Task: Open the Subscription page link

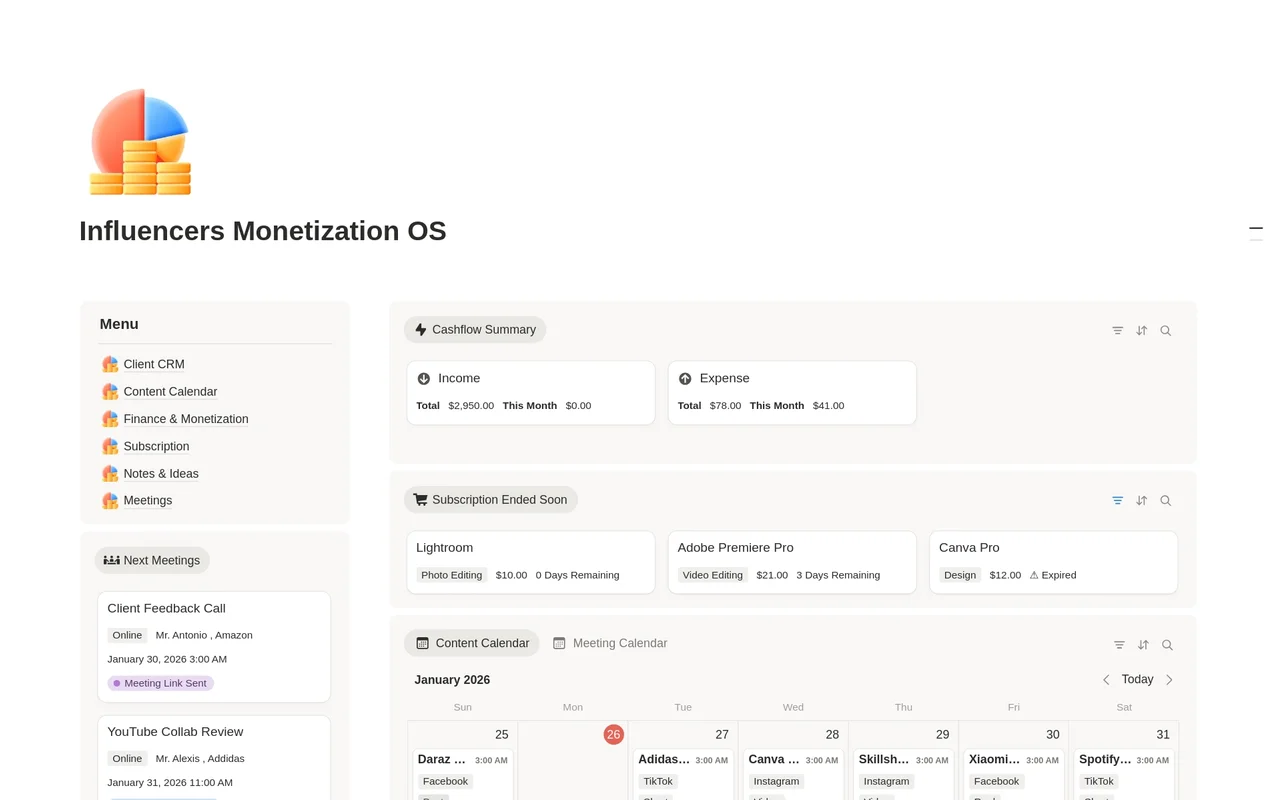Action: point(156,446)
